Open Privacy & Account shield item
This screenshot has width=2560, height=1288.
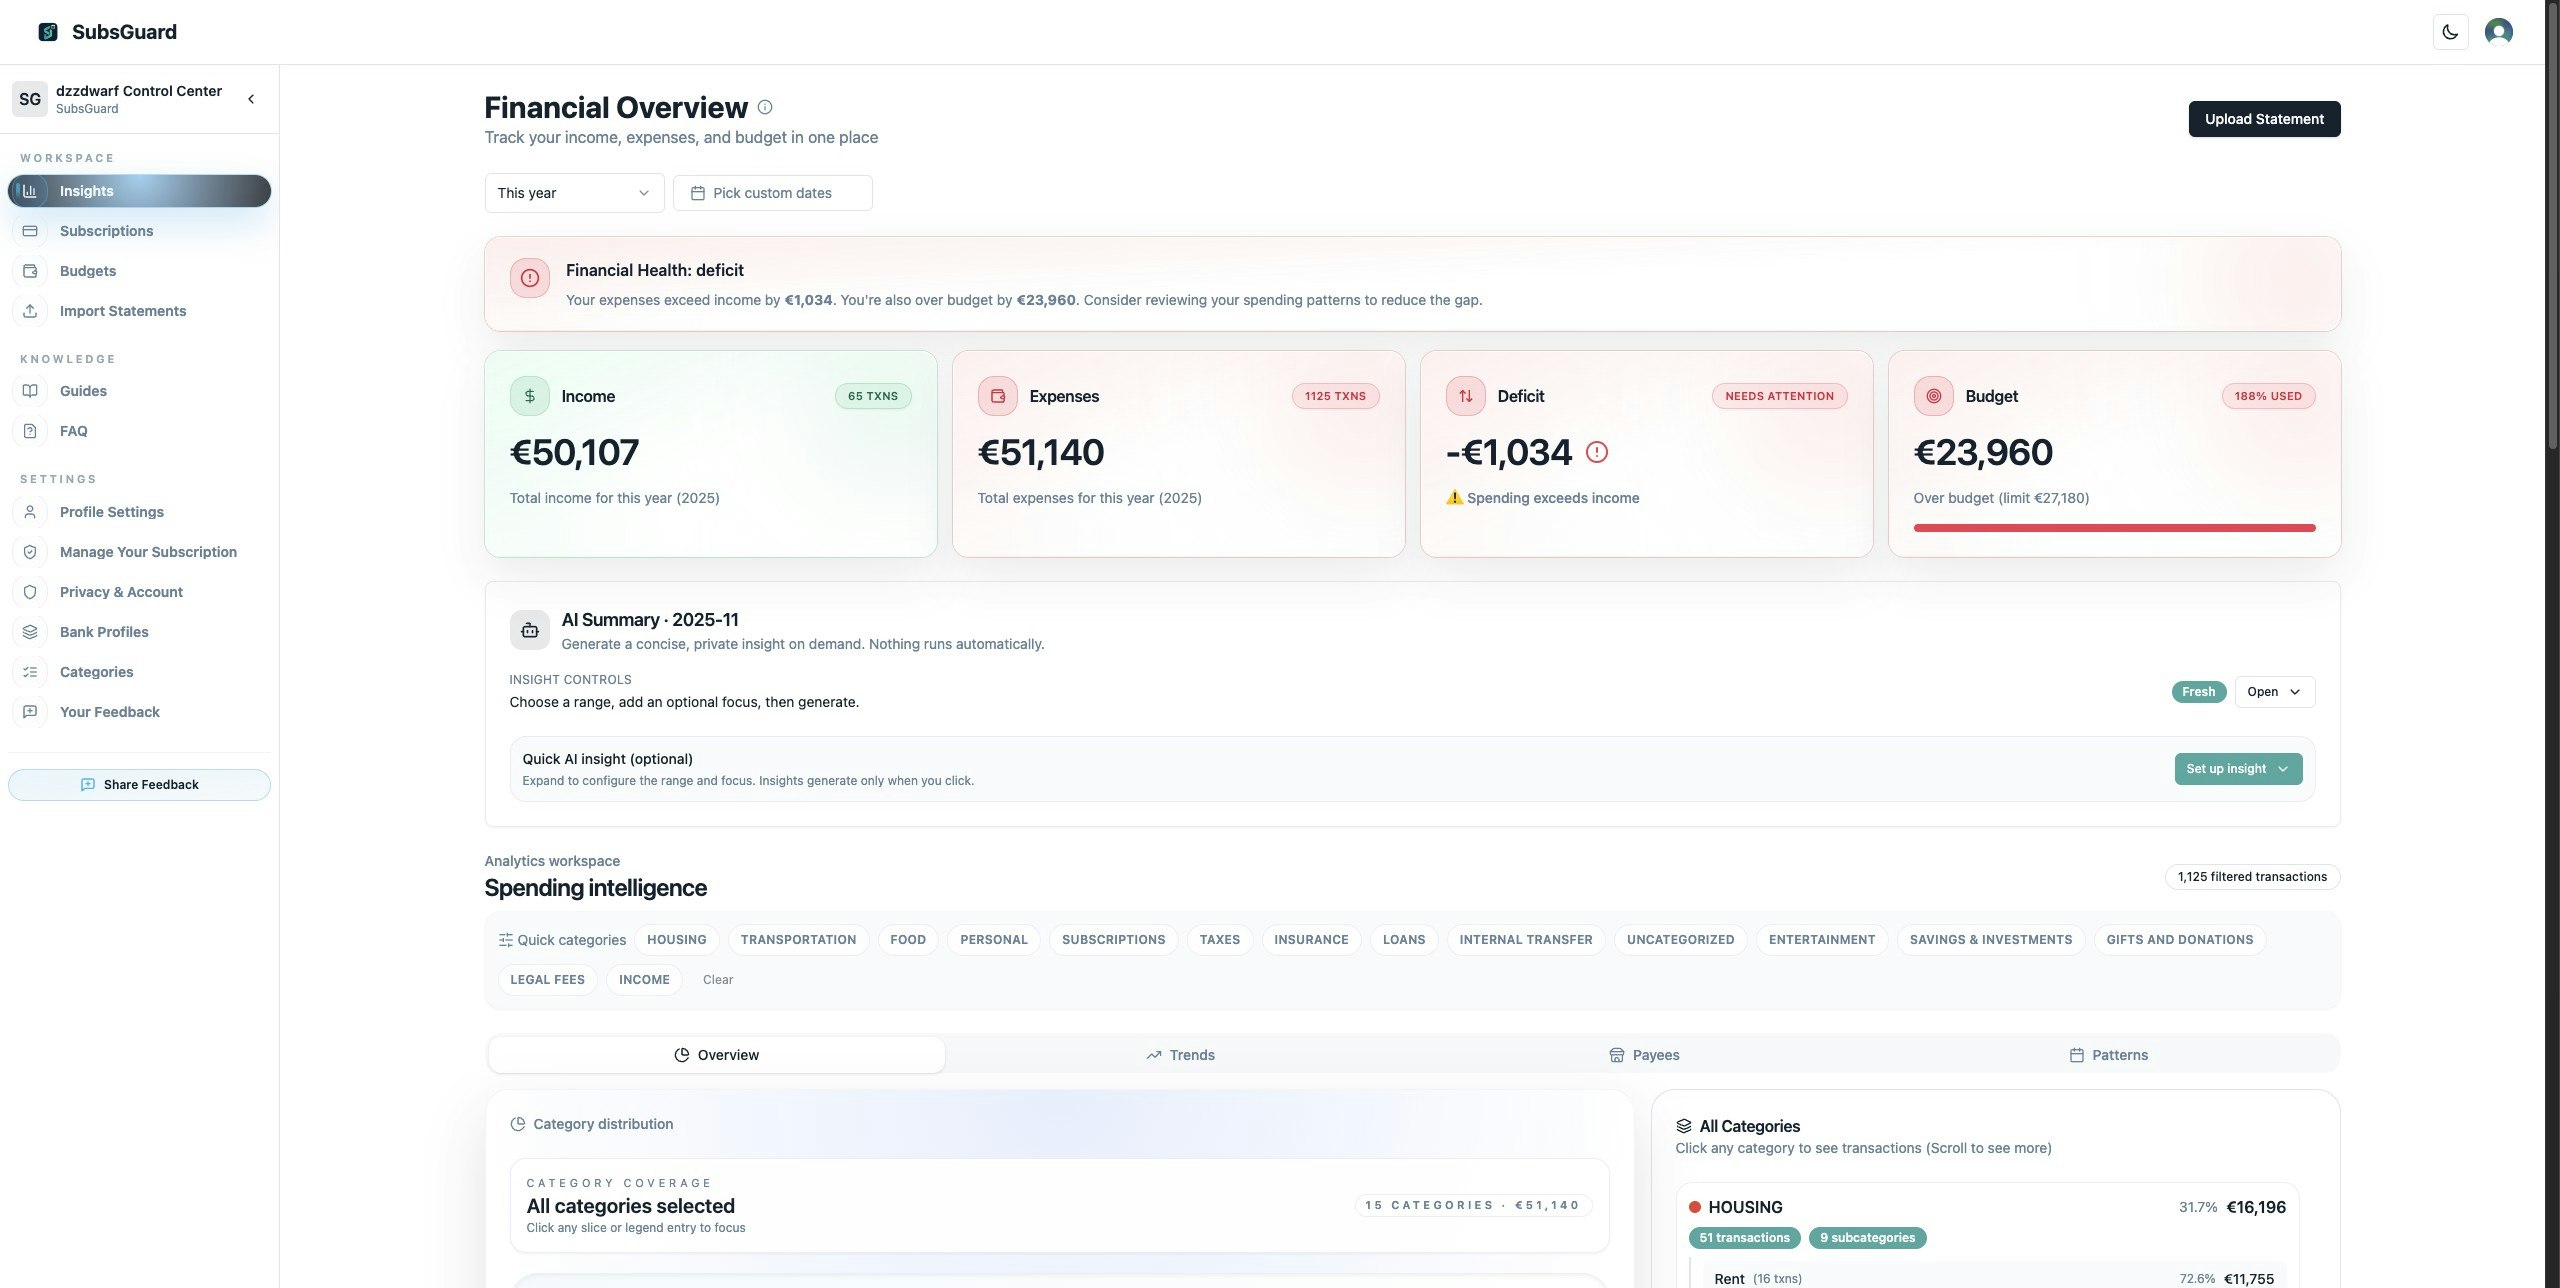click(121, 592)
